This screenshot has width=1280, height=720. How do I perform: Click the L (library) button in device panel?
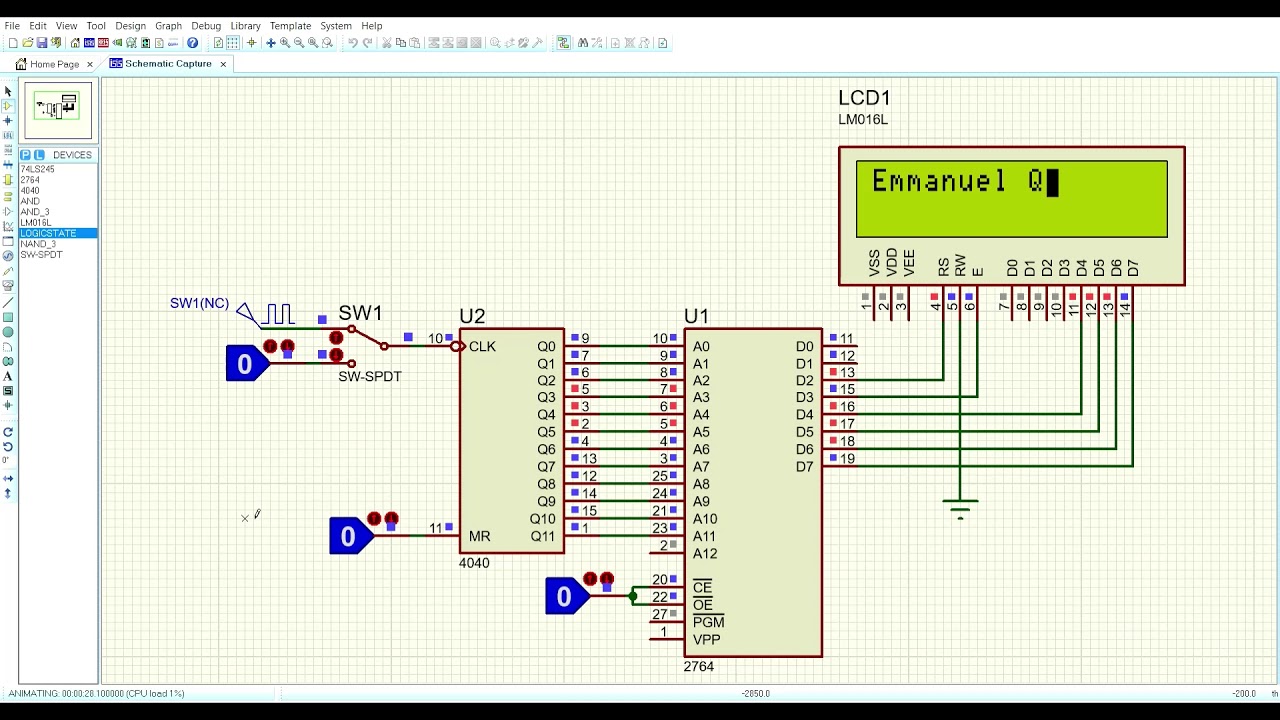click(x=39, y=155)
